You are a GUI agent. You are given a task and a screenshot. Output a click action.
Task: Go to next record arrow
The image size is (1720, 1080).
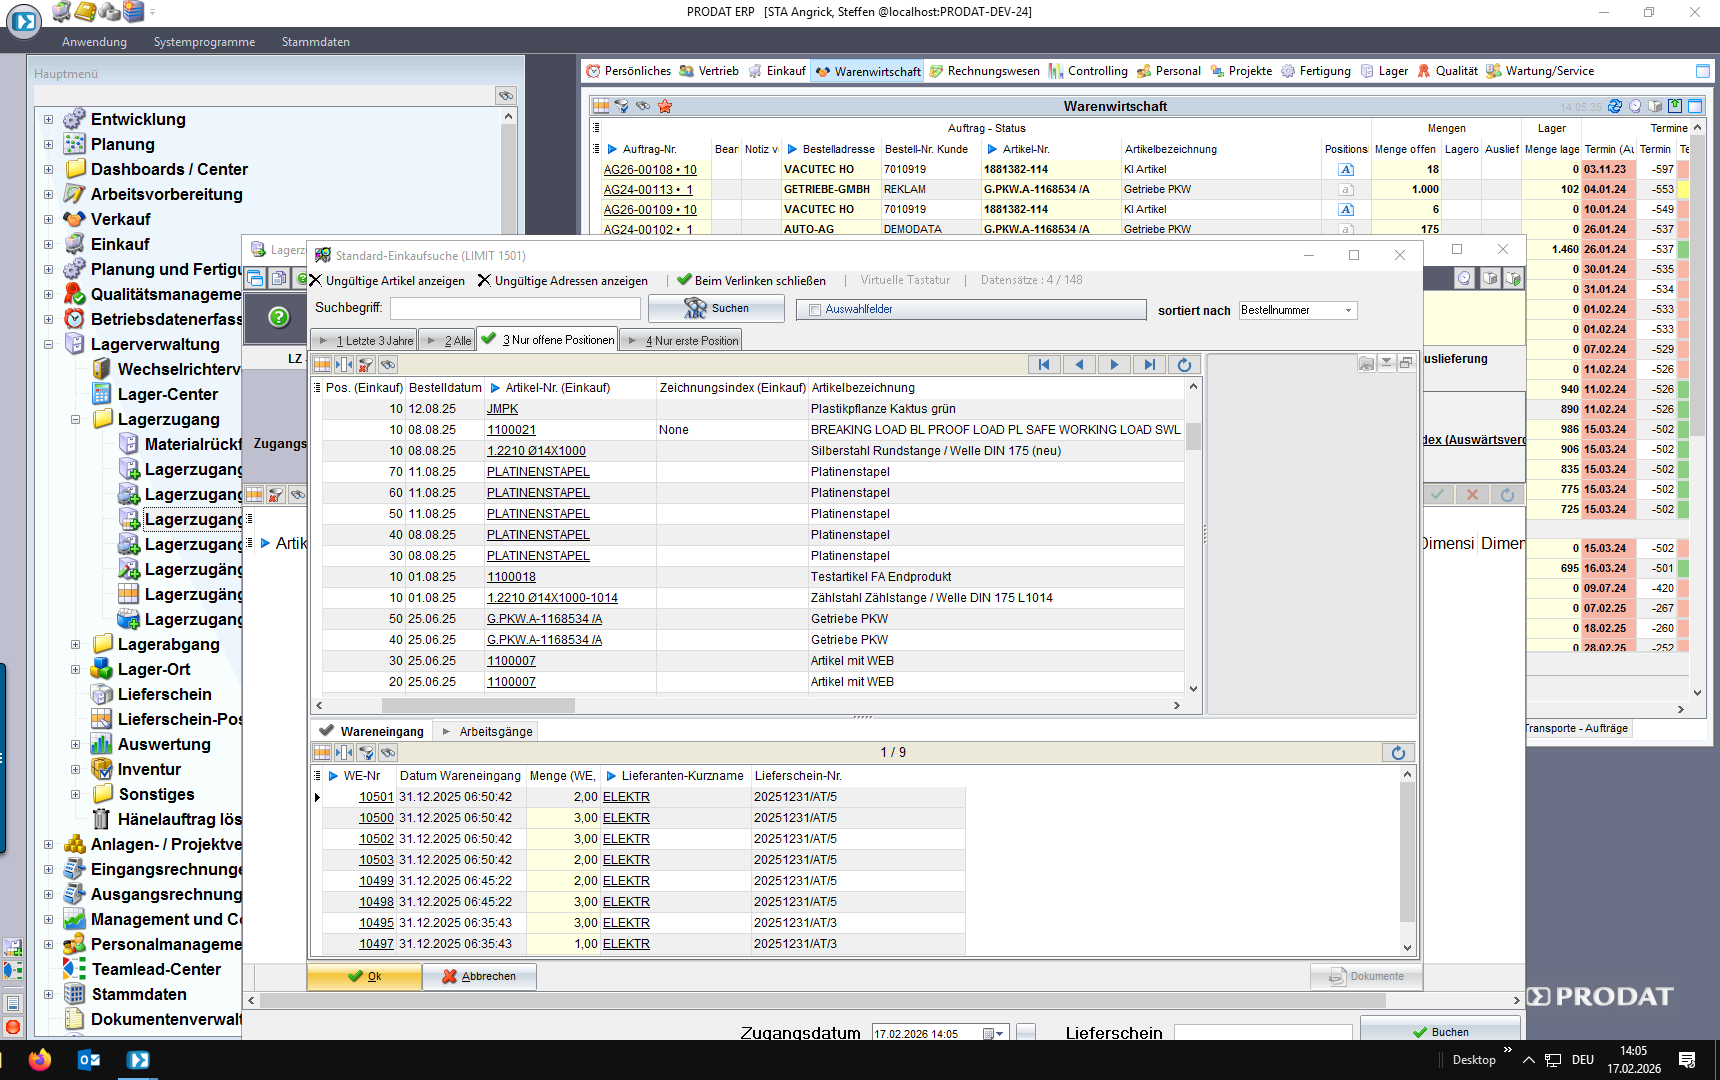click(x=1114, y=365)
